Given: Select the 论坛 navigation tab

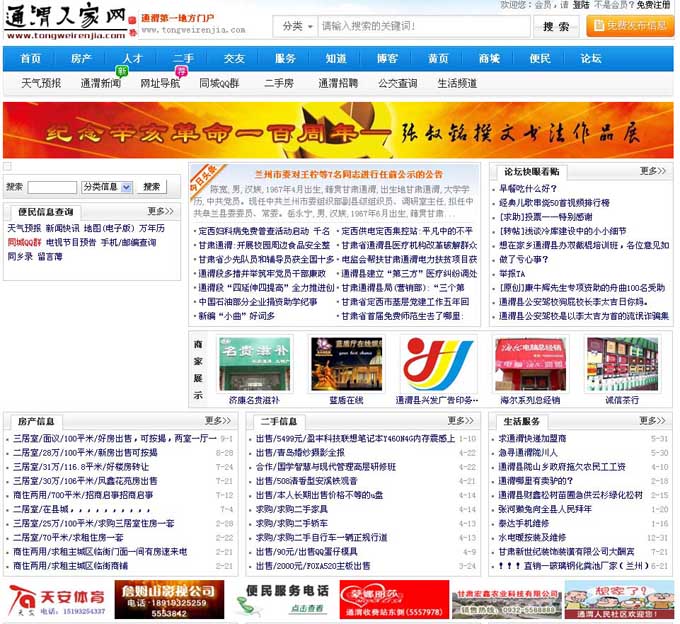Looking at the screenshot, I should tap(592, 58).
